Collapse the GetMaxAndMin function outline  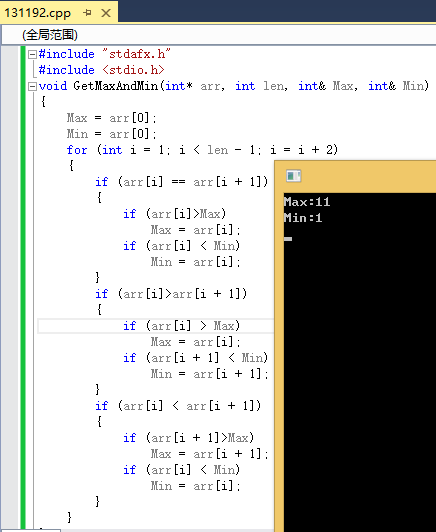32,86
